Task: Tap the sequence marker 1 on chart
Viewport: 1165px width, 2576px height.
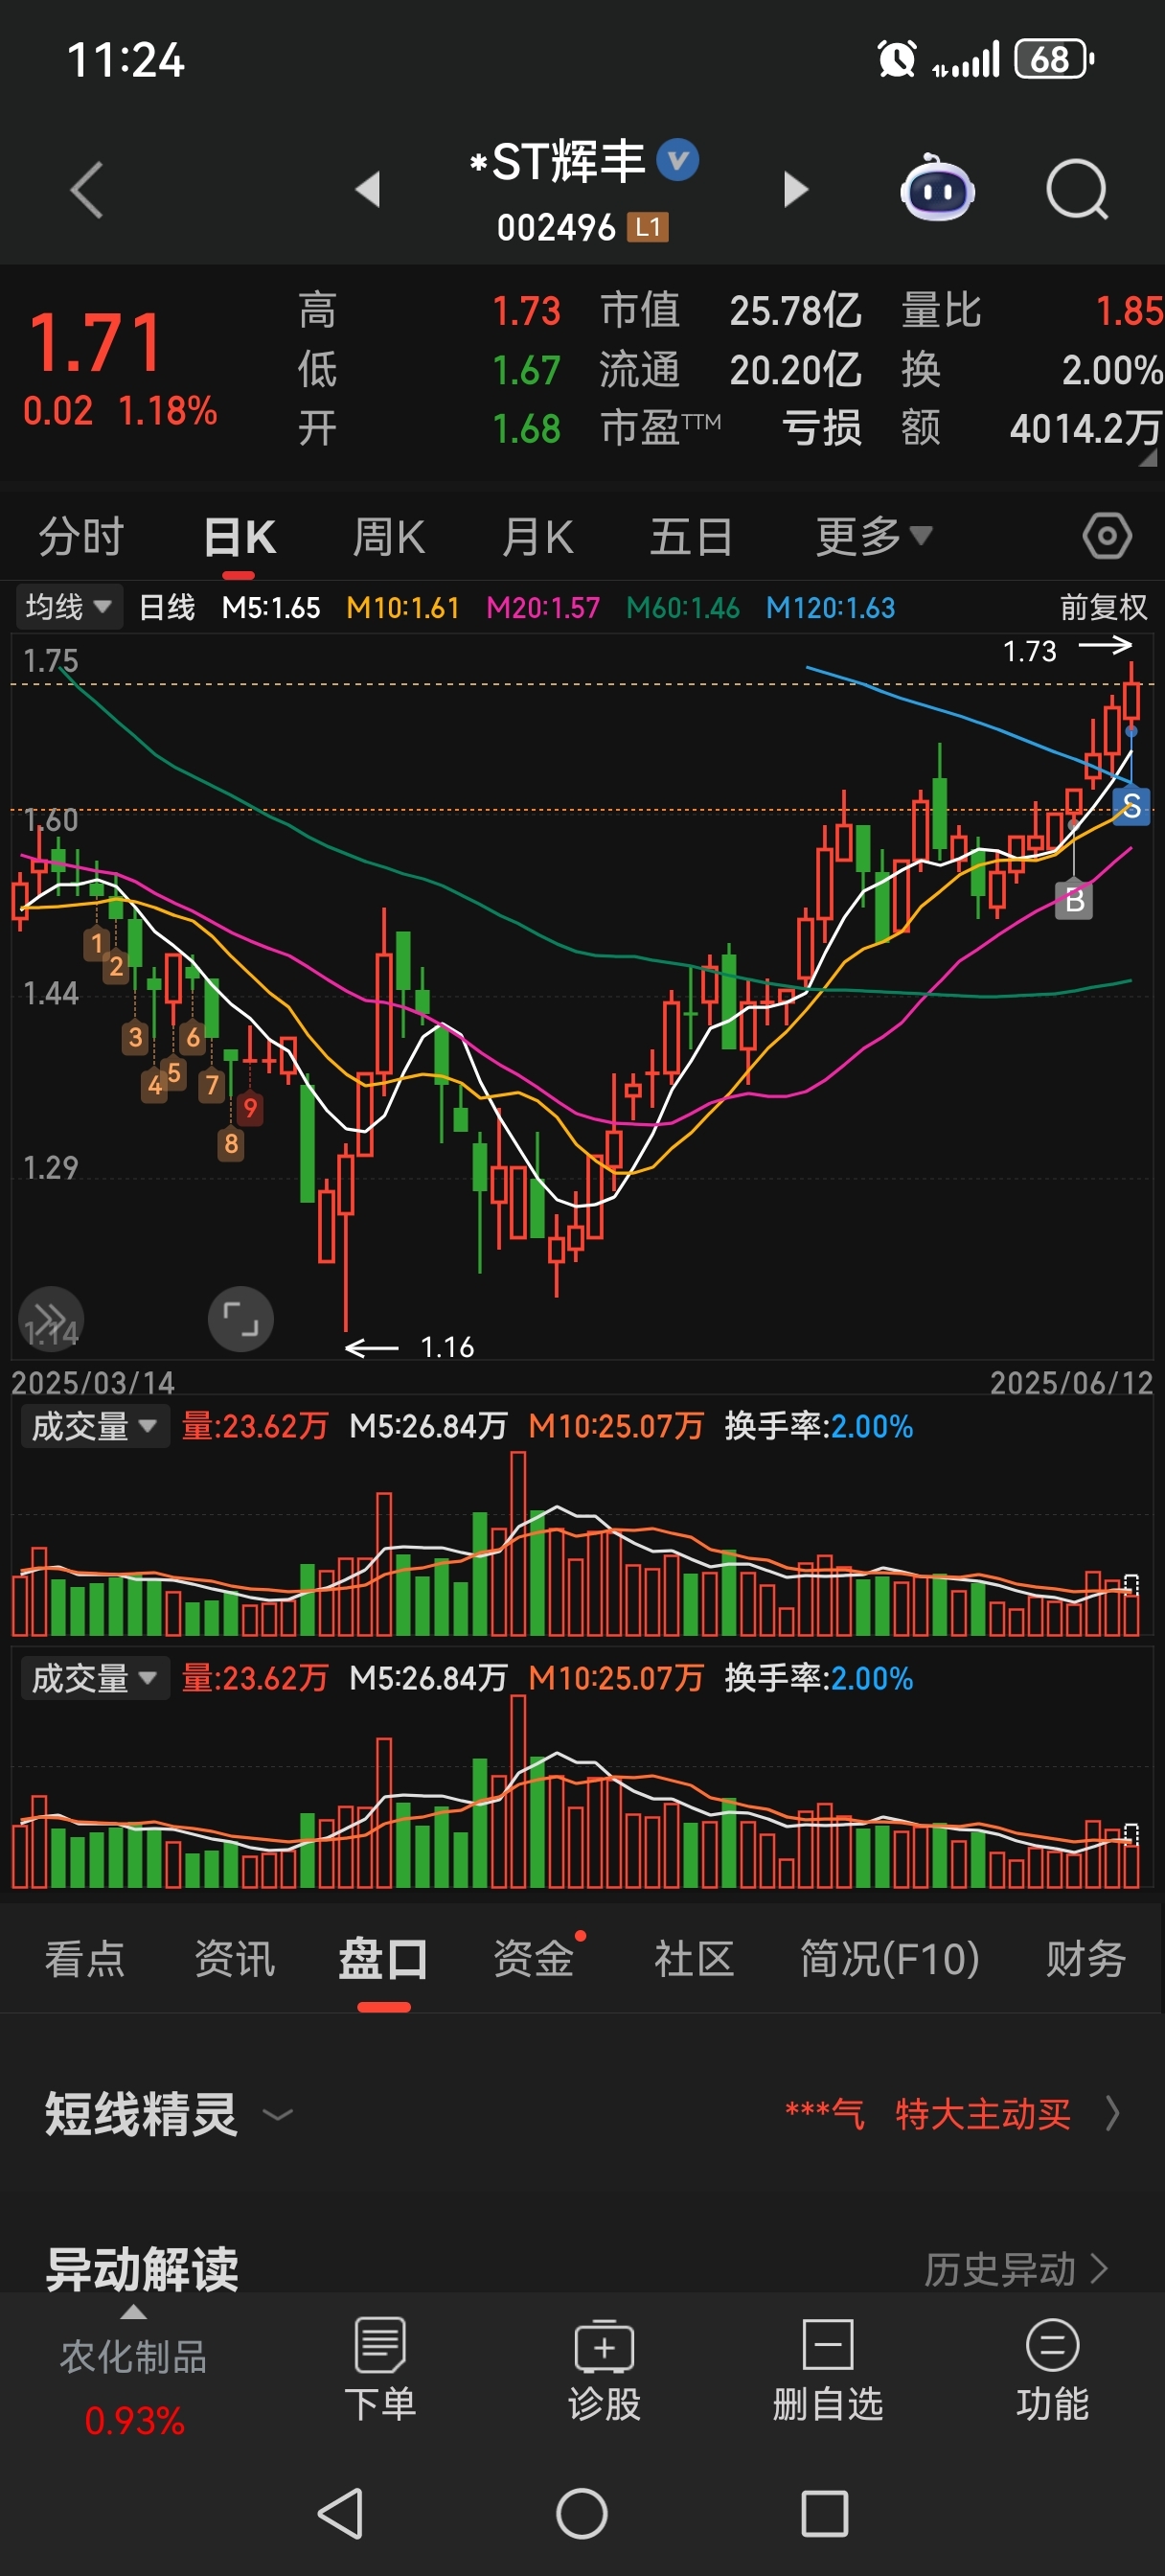Action: pyautogui.click(x=96, y=943)
